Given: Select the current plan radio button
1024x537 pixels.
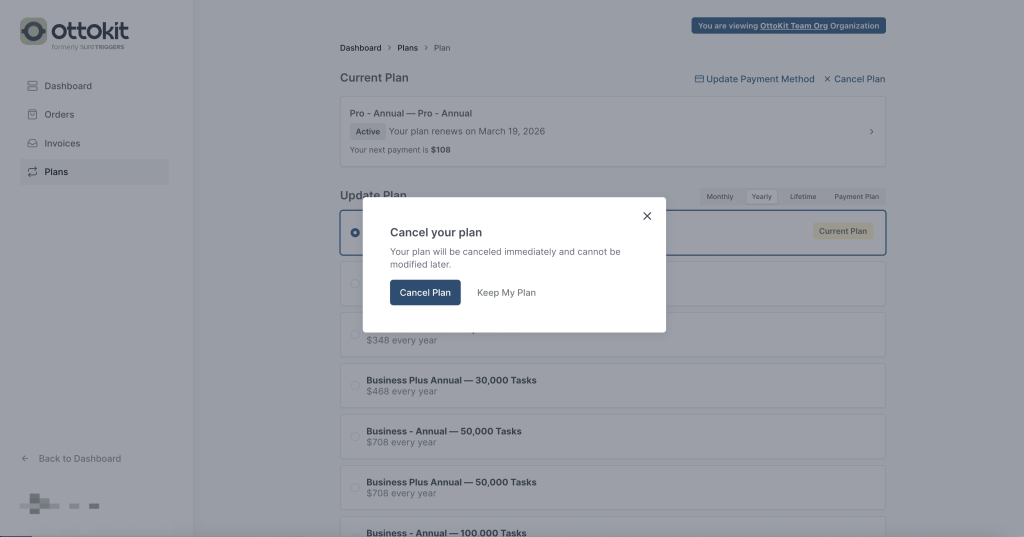Looking at the screenshot, I should click(355, 232).
